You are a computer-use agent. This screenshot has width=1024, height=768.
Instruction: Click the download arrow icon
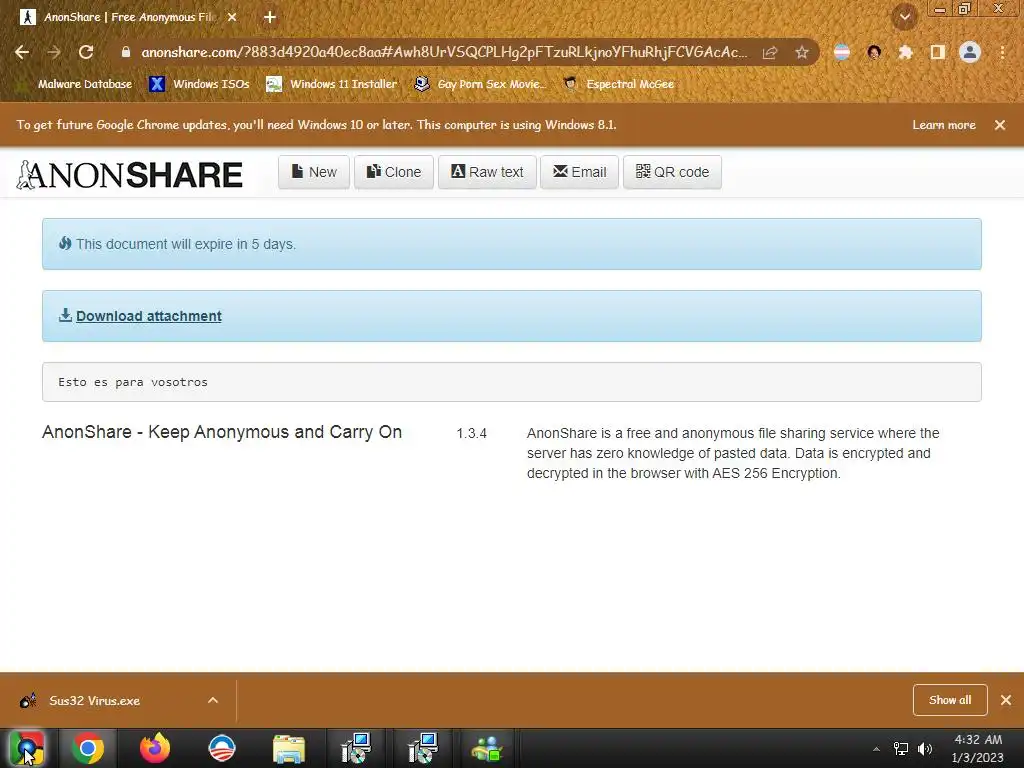65,315
